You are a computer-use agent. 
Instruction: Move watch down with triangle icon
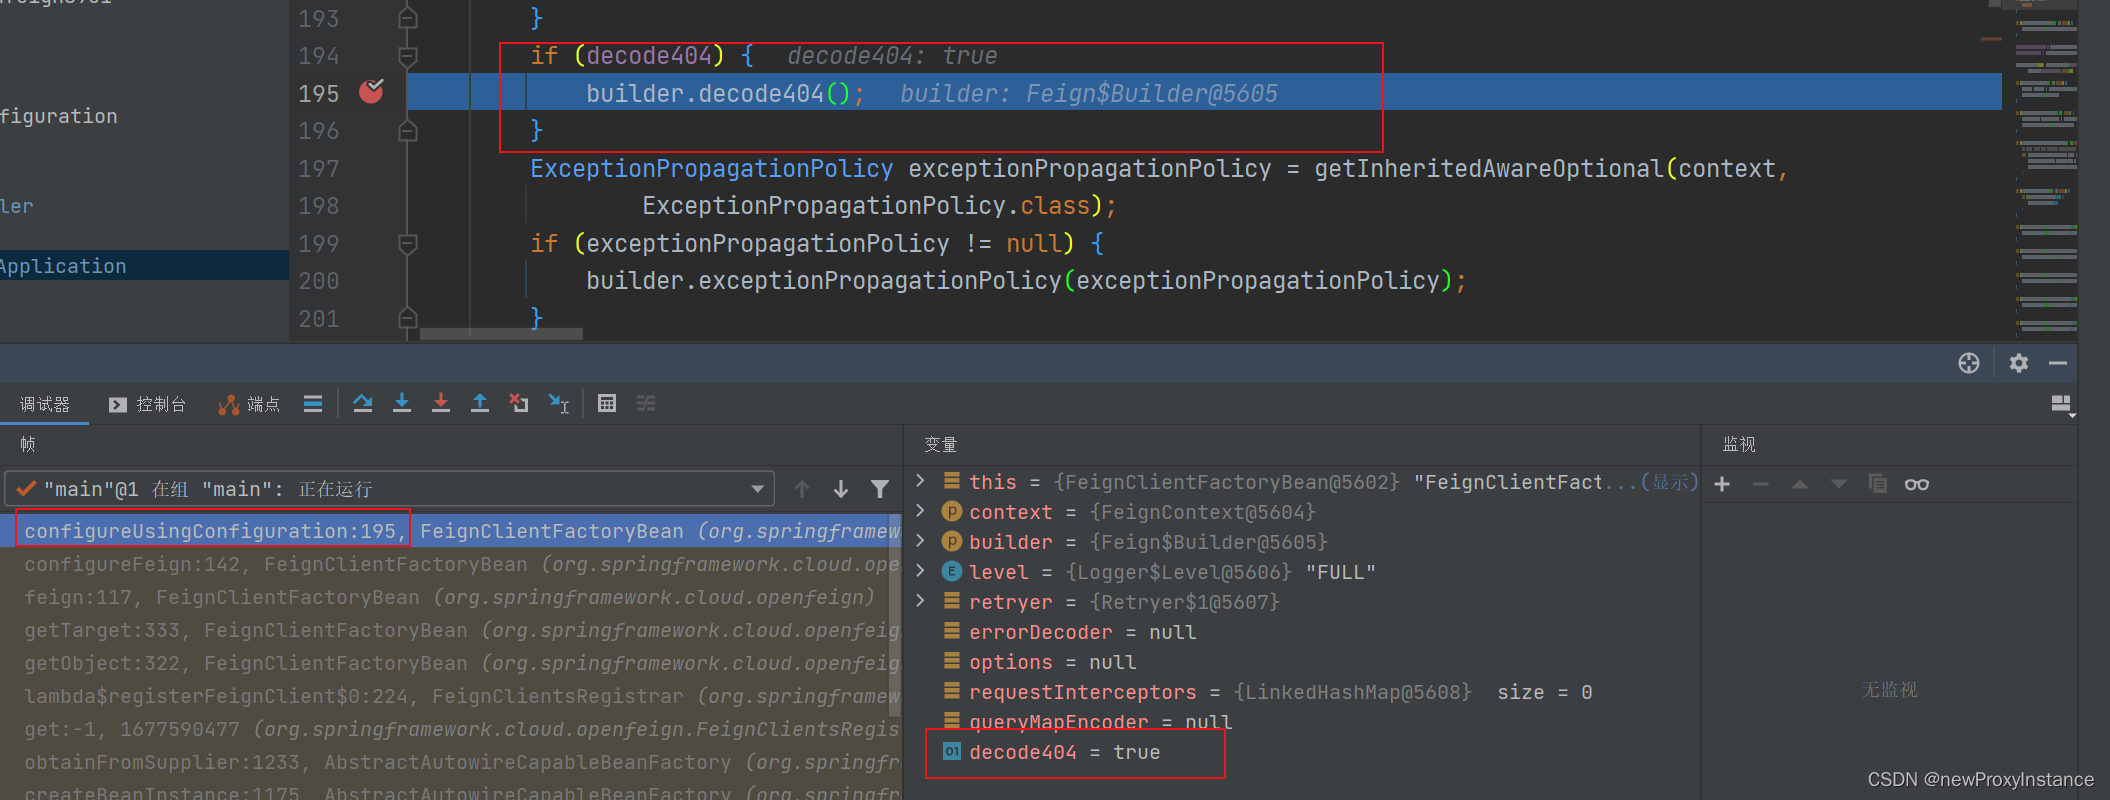[x=1839, y=485]
